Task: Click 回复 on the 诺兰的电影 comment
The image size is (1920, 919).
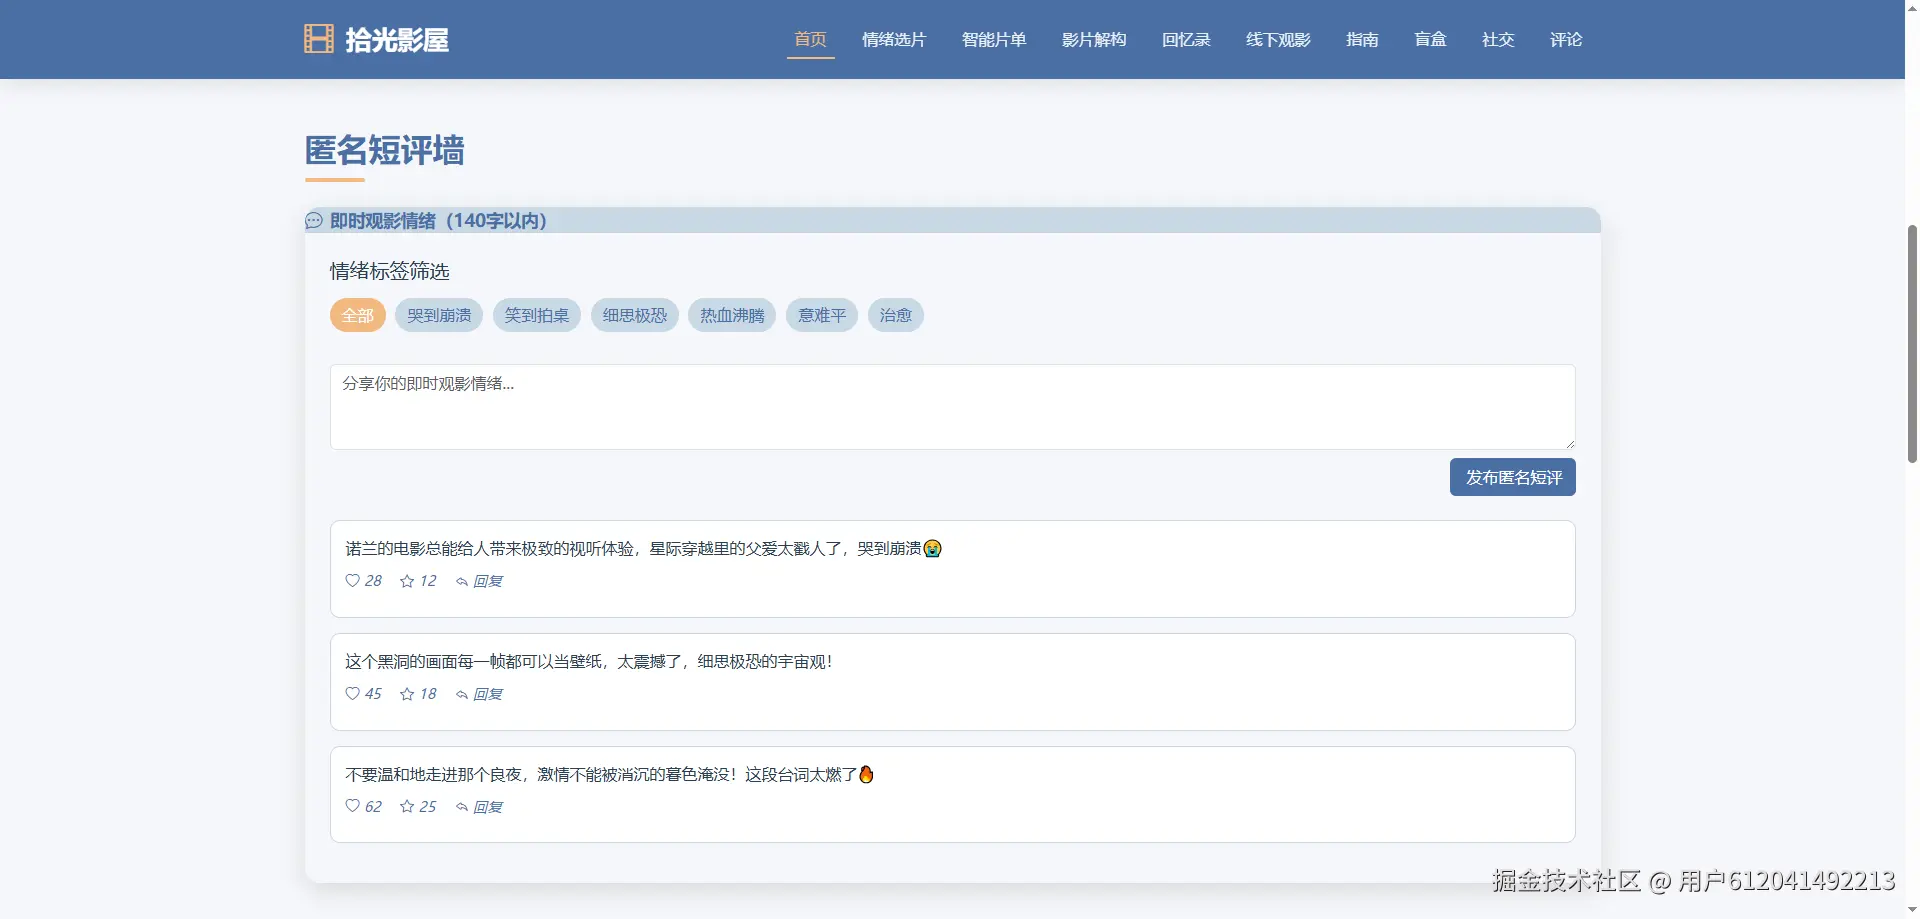Action: (x=488, y=582)
